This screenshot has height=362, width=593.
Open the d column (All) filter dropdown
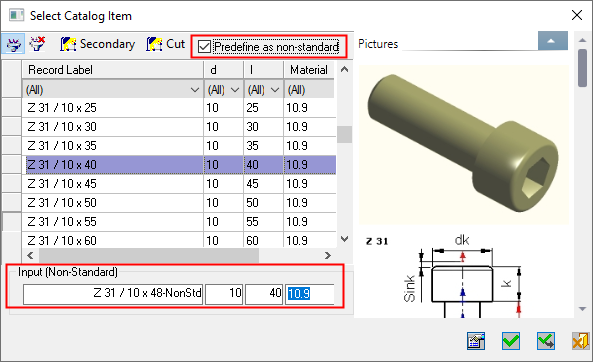pos(235,90)
